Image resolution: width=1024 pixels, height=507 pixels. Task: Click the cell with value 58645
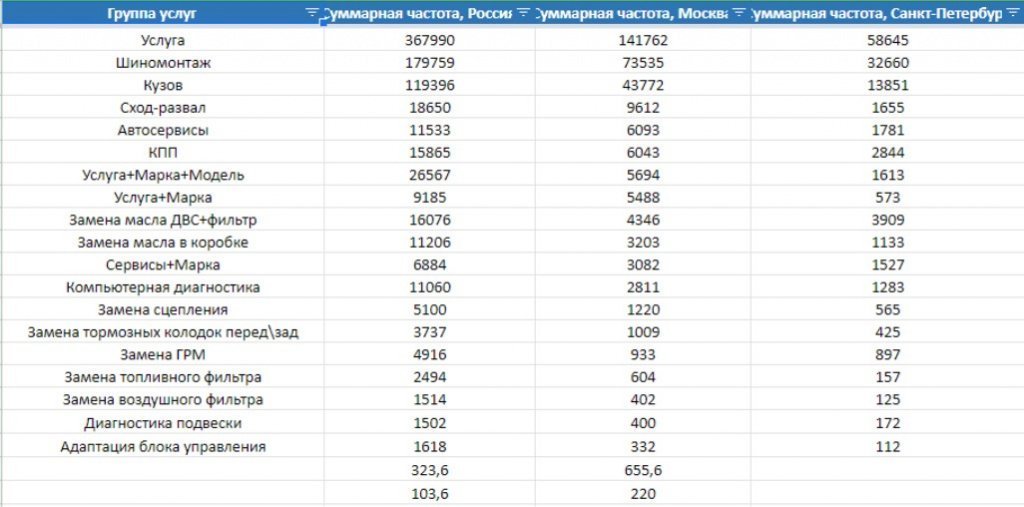[888, 41]
